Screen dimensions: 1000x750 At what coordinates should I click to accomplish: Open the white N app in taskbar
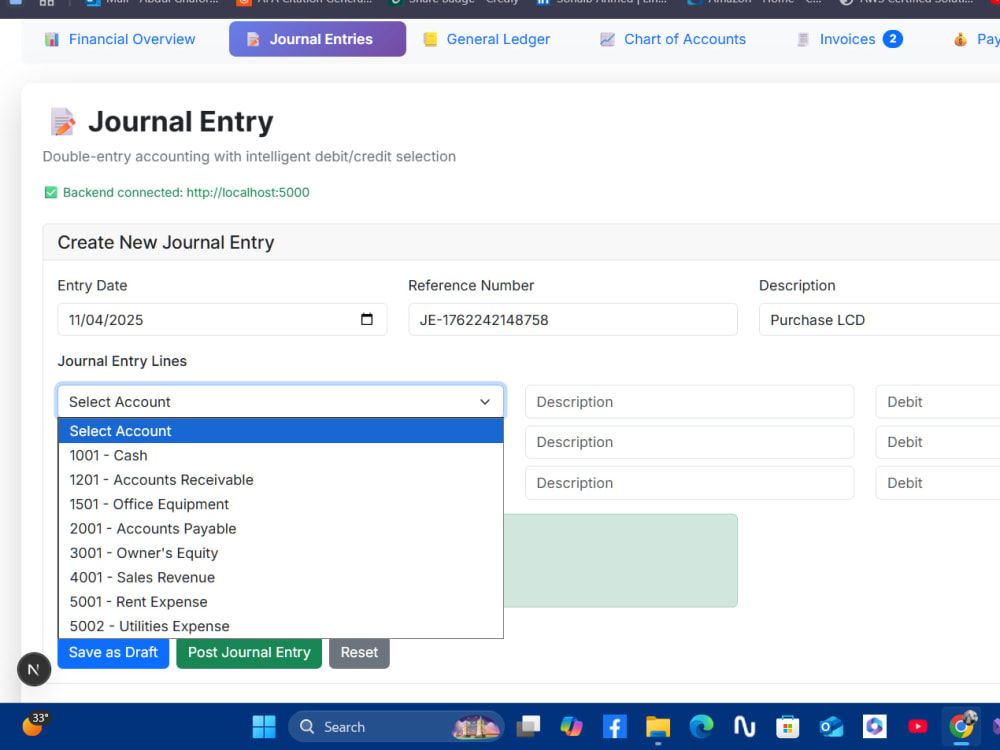744,726
